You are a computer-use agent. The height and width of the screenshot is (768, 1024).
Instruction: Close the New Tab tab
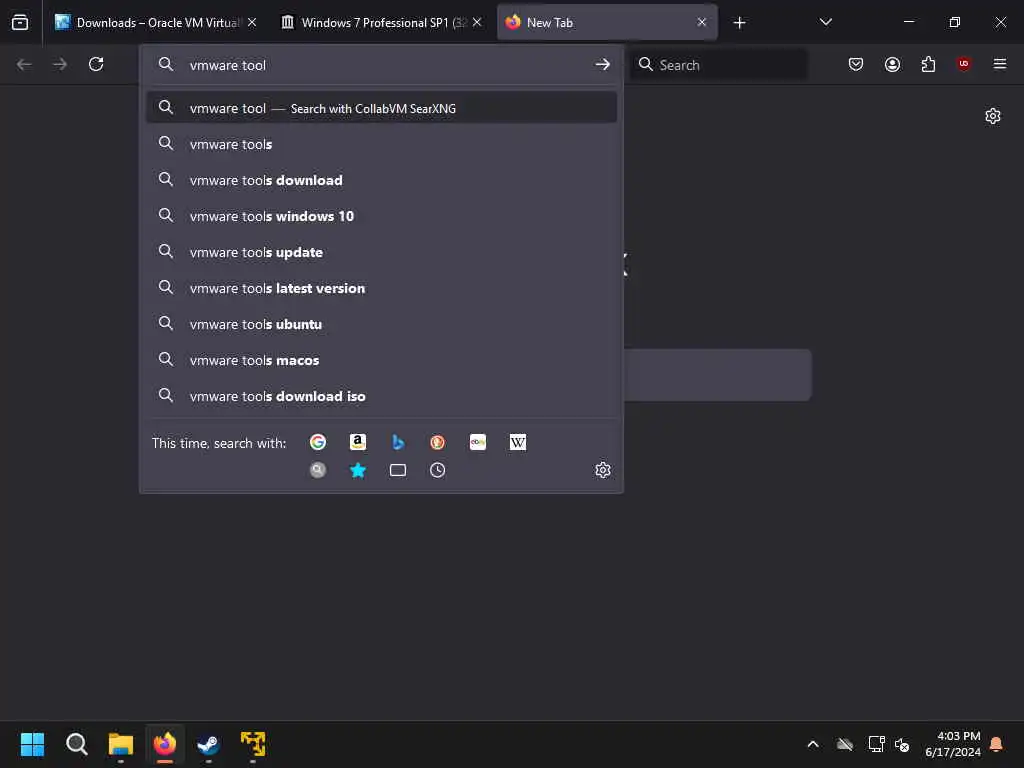tap(701, 22)
